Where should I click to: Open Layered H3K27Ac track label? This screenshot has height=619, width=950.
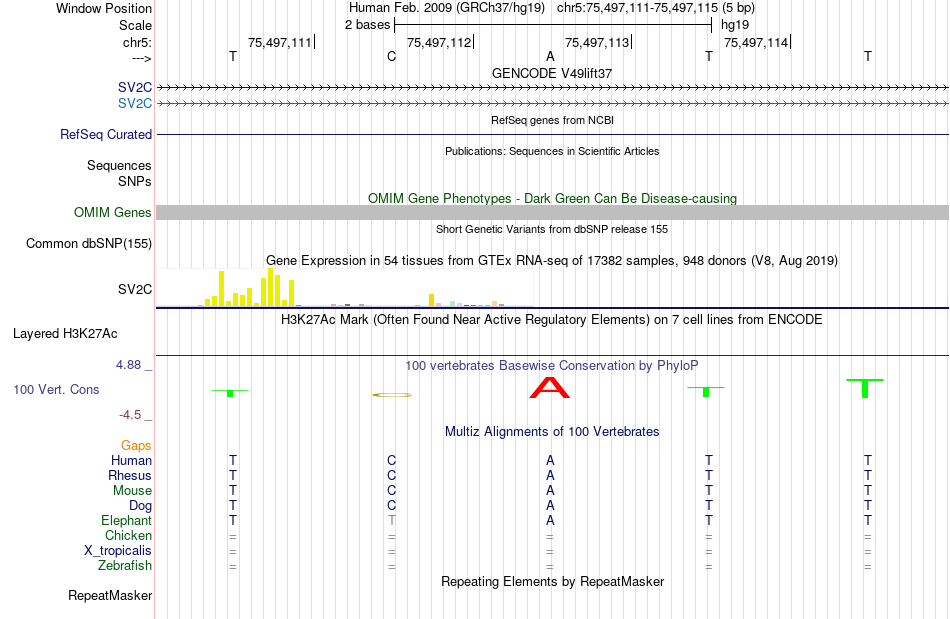click(65, 334)
